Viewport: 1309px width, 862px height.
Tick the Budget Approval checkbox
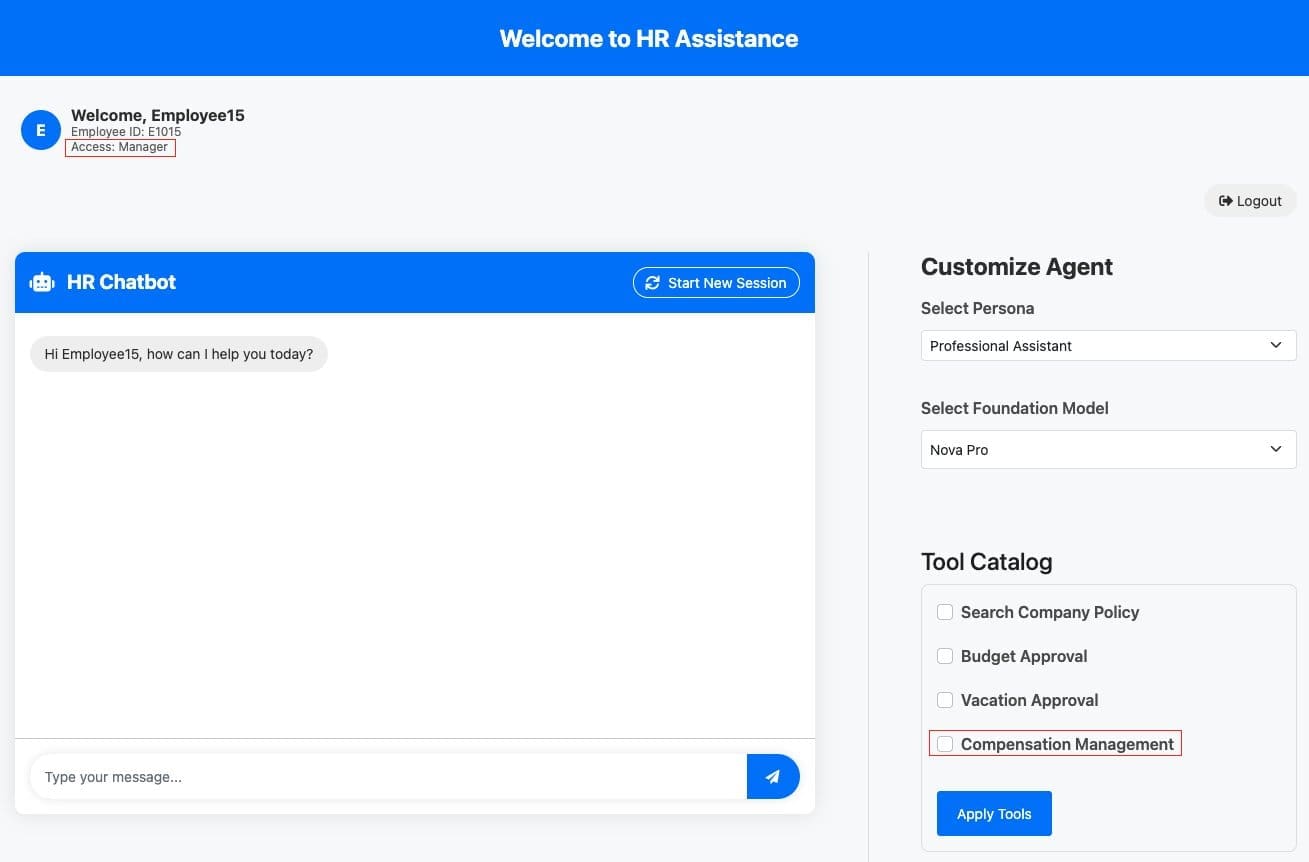(x=945, y=656)
